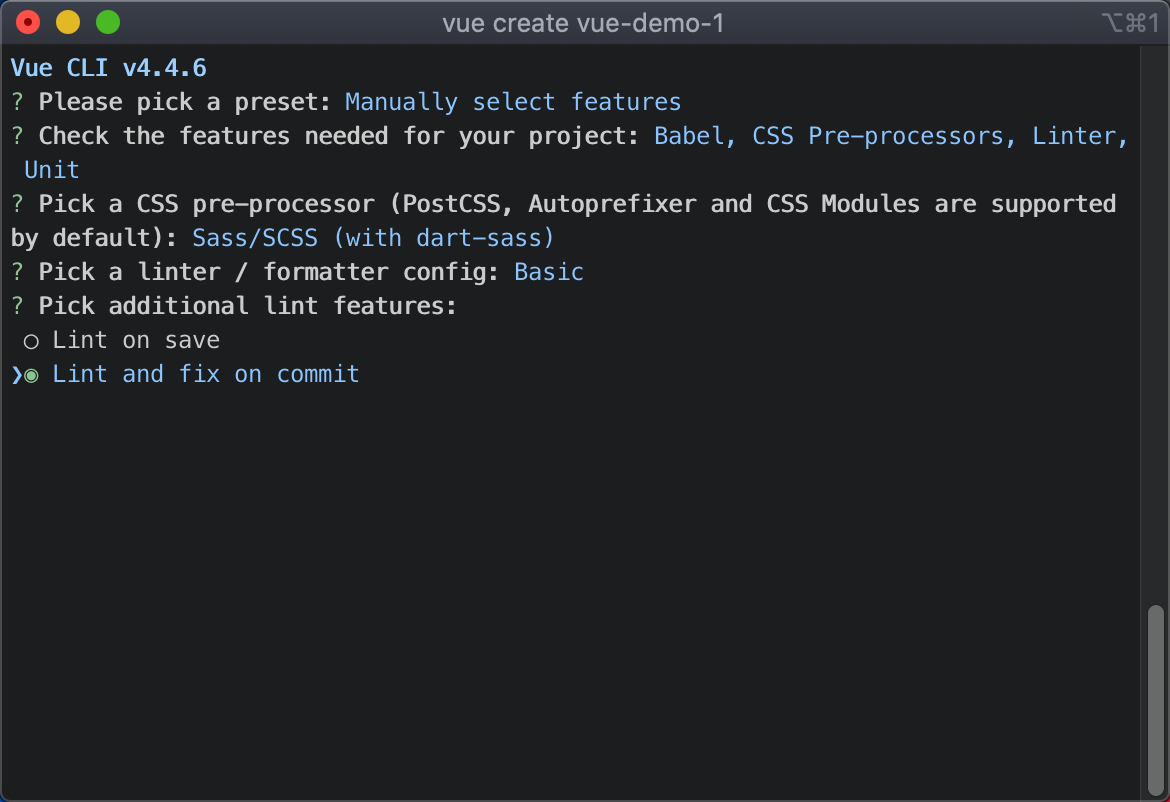The image size is (1170, 802).
Task: Click the 'Pick a linter / formatter config:' prompt
Action: (x=269, y=272)
